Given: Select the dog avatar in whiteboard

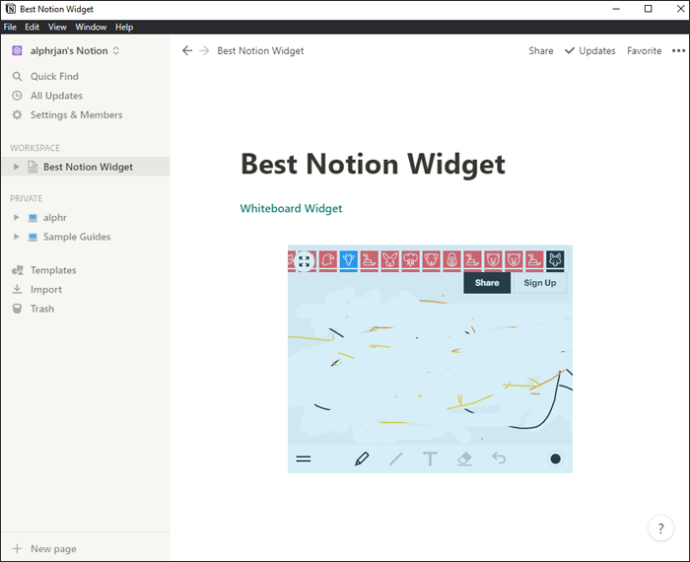Looking at the screenshot, I should pyautogui.click(x=431, y=260).
